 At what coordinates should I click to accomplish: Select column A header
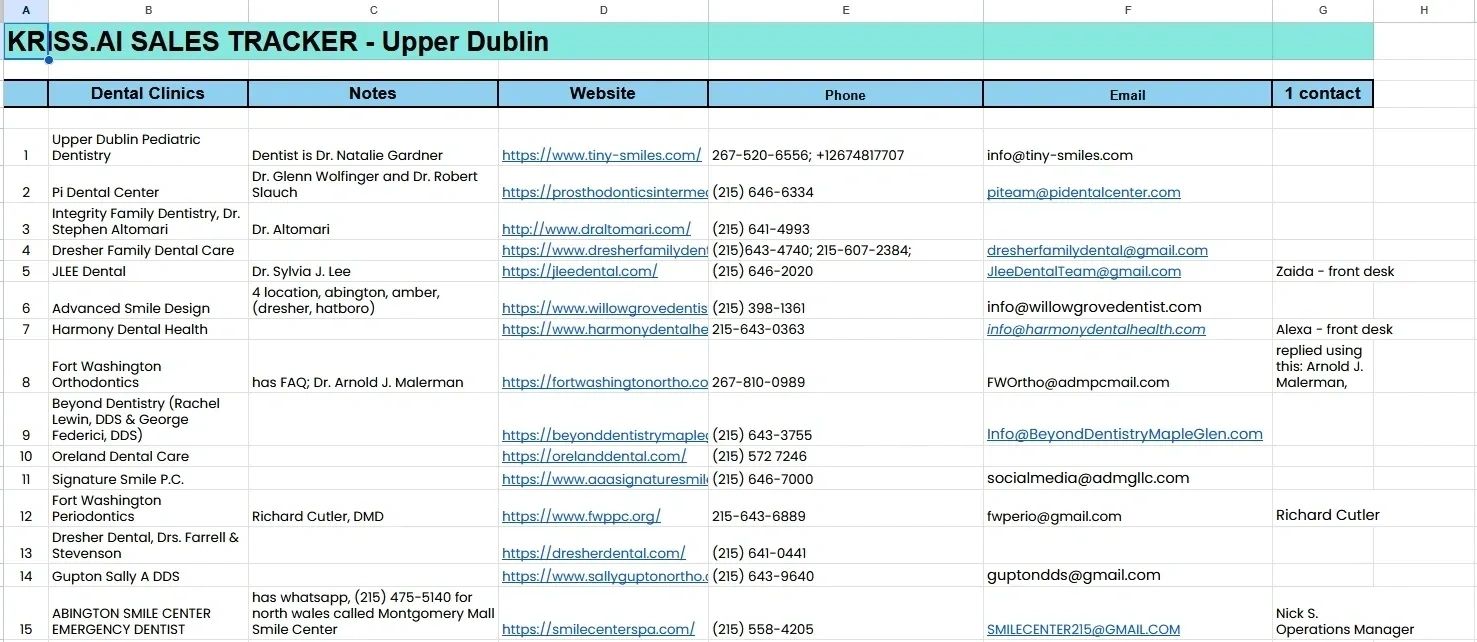coord(26,10)
